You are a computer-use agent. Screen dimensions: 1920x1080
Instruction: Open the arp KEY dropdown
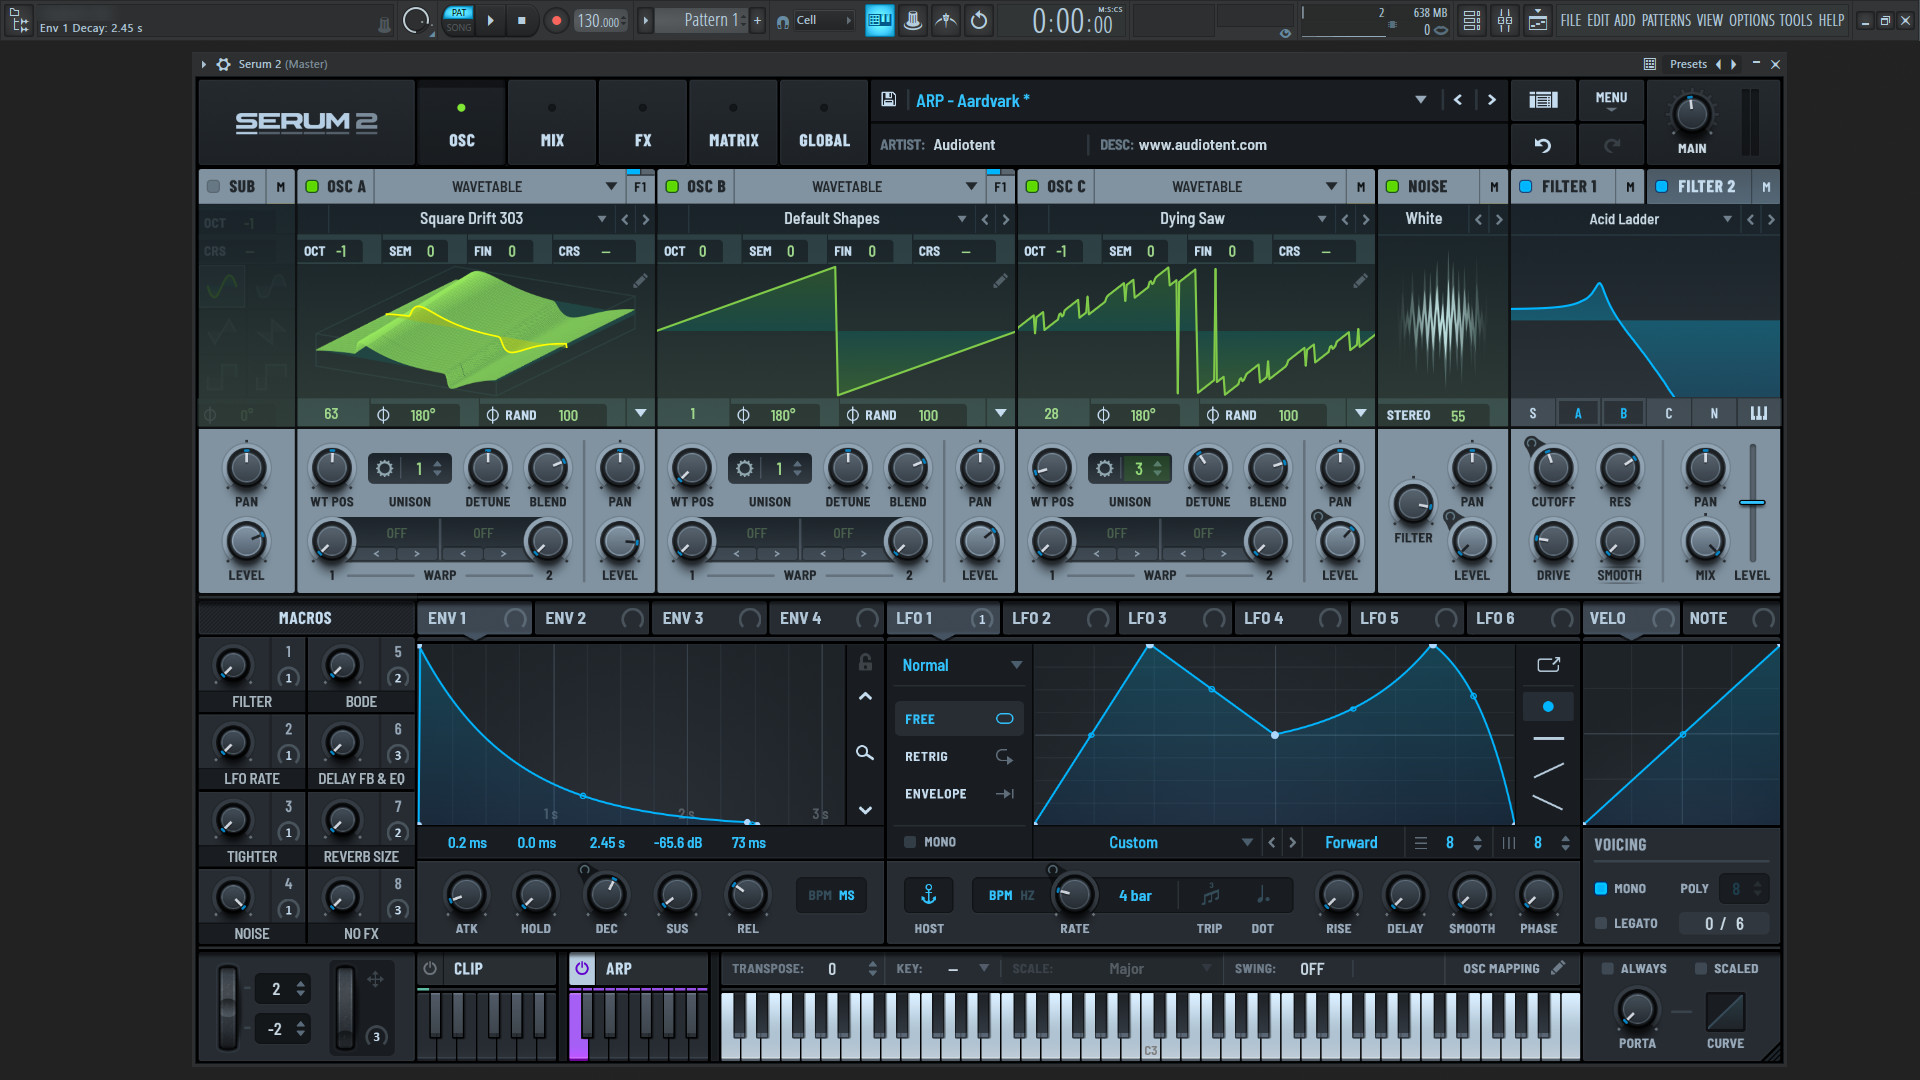coord(984,968)
